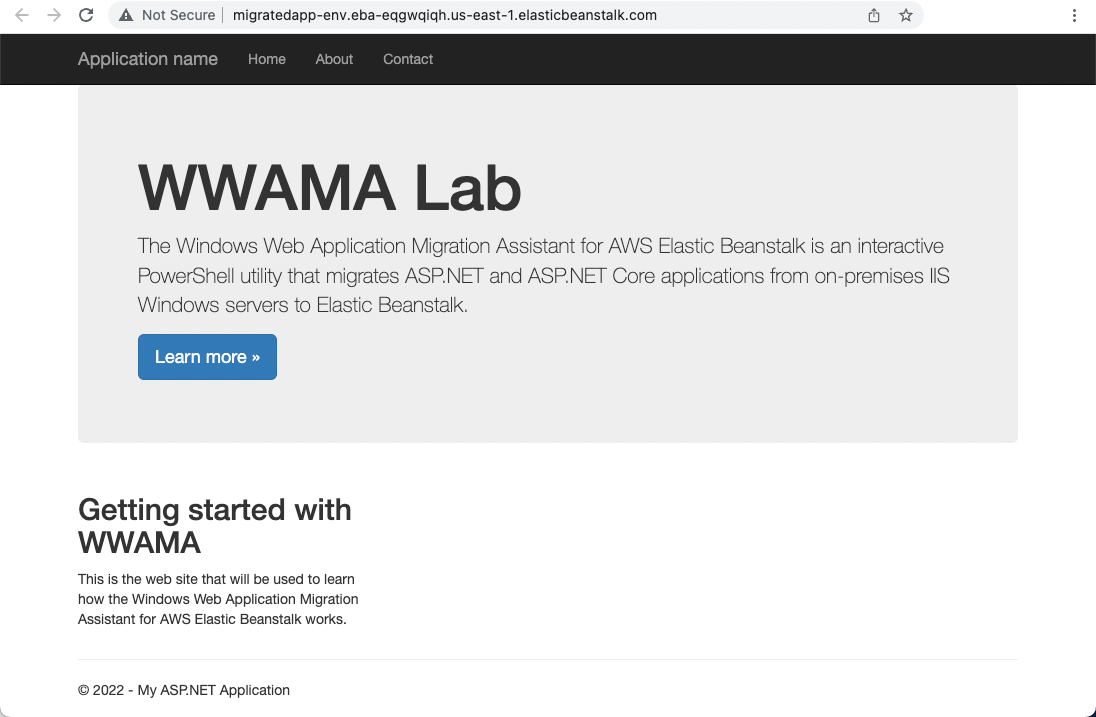
Task: Bookmark the page with the star icon
Action: [x=906, y=15]
